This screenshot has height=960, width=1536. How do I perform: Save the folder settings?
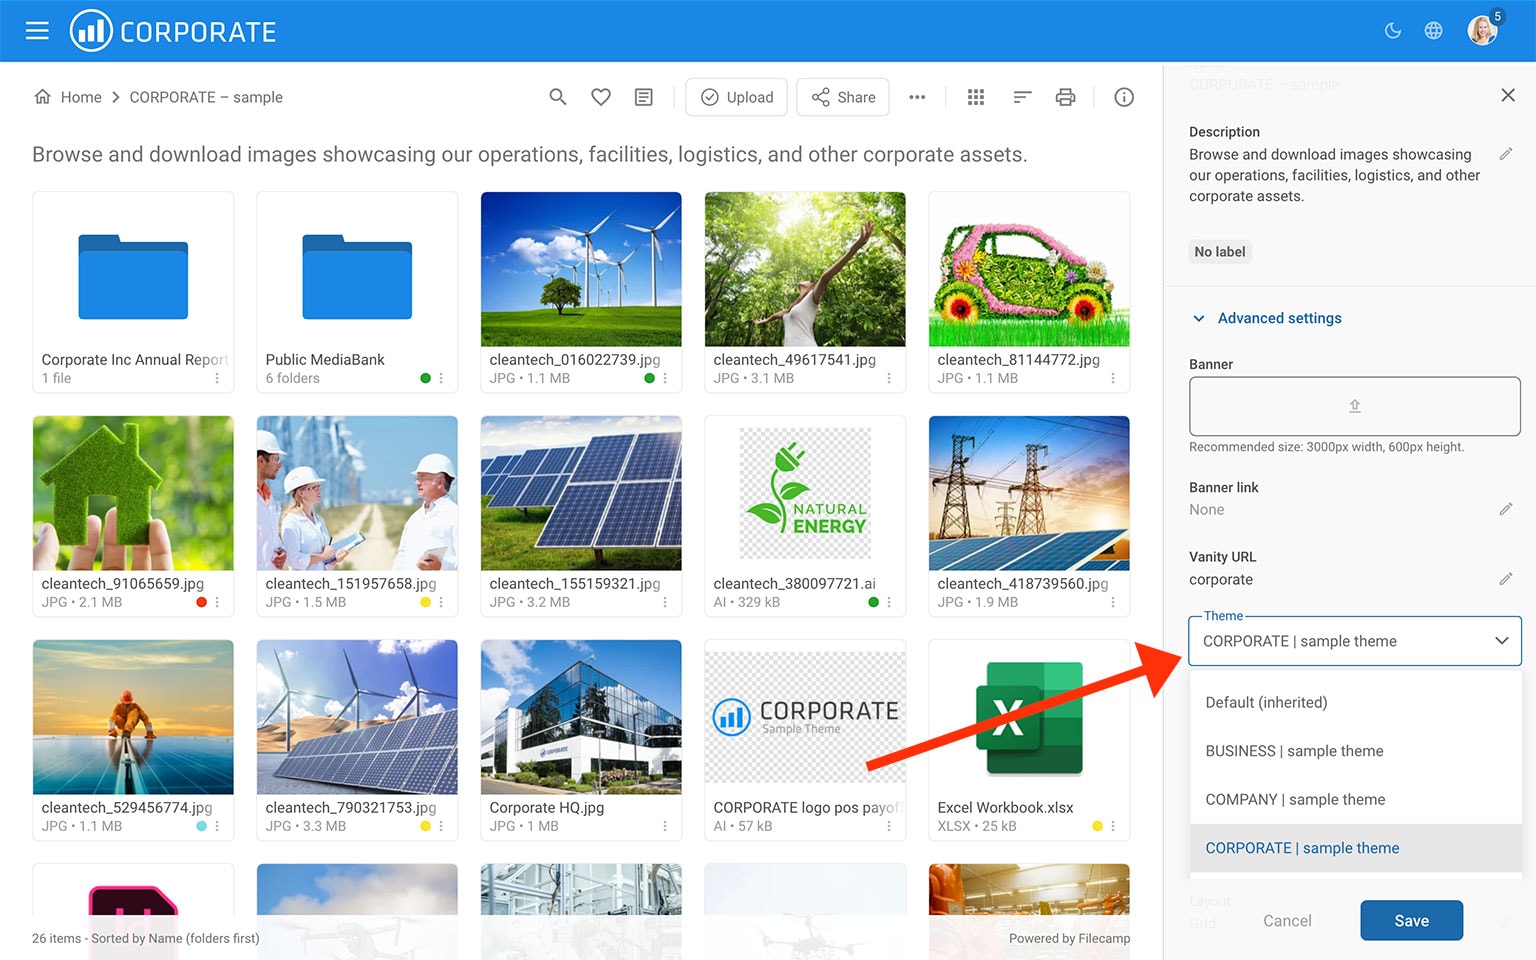tap(1411, 921)
